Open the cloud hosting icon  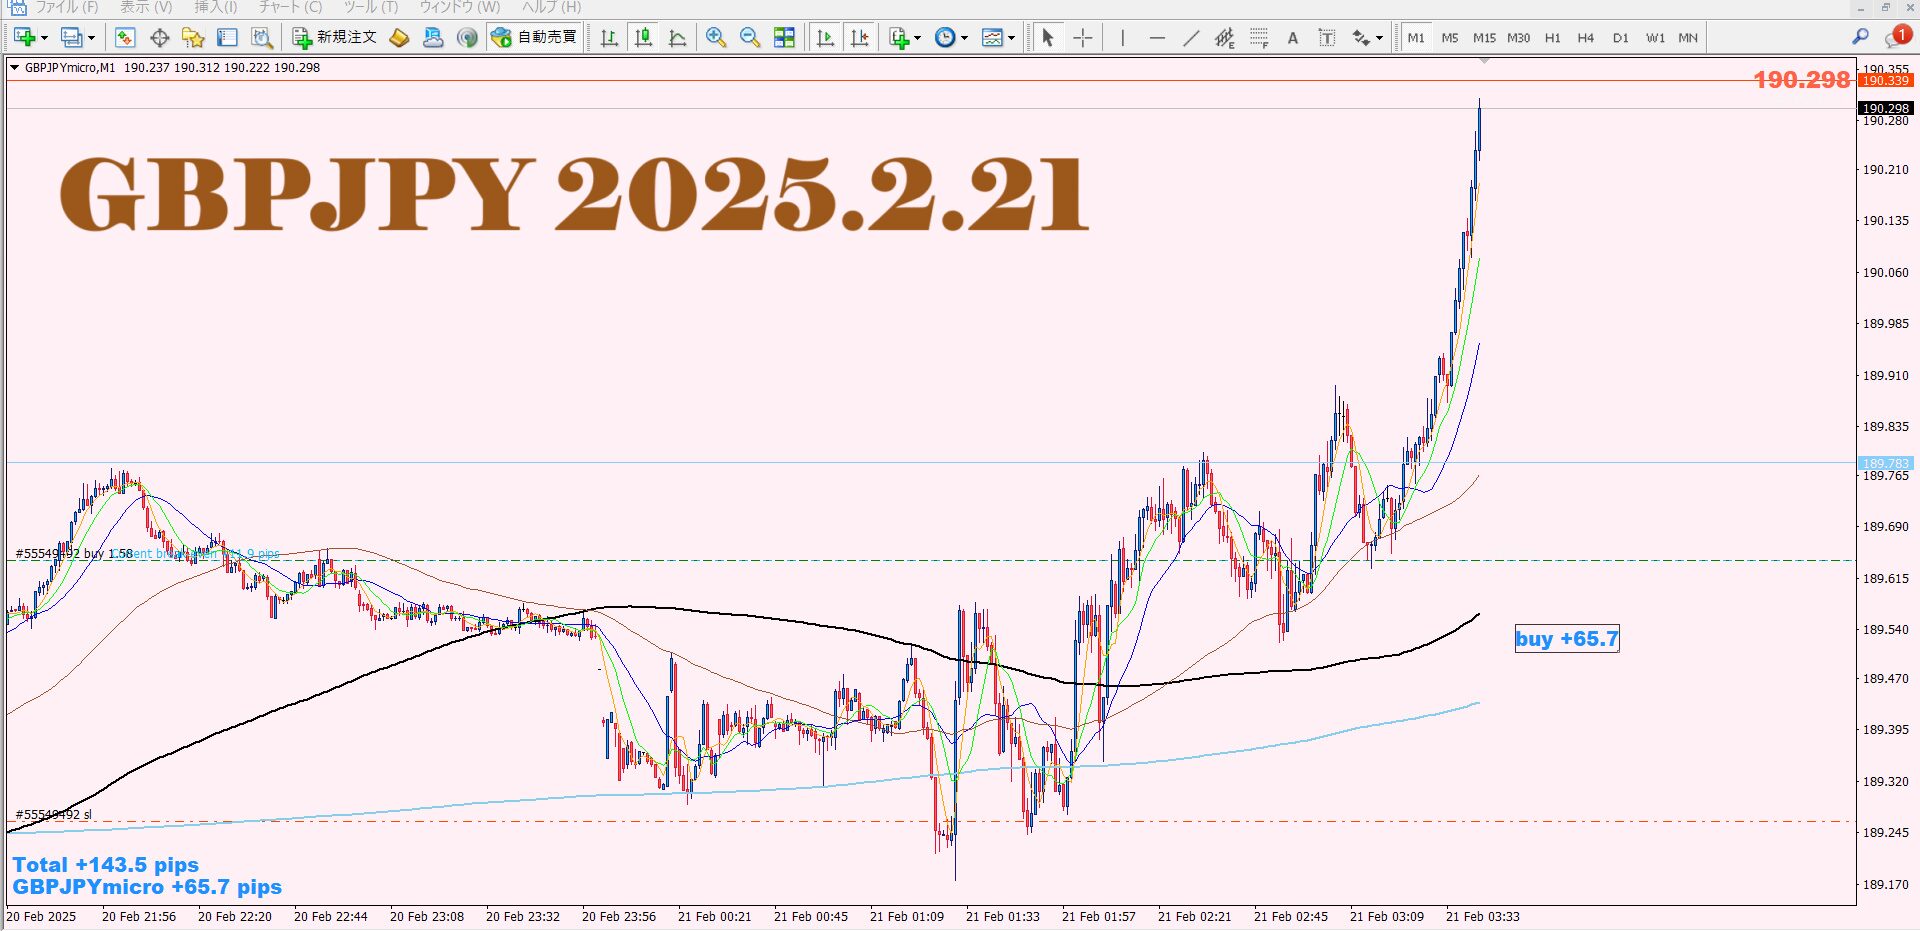pyautogui.click(x=433, y=38)
